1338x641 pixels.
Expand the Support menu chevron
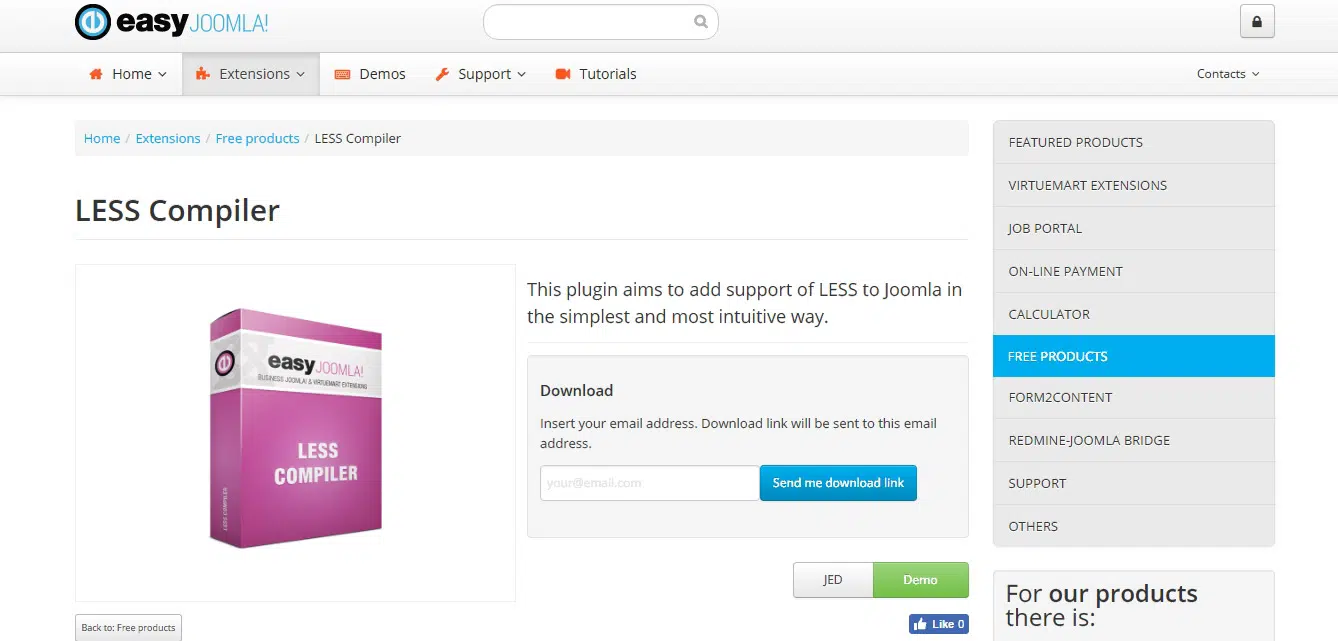click(522, 75)
